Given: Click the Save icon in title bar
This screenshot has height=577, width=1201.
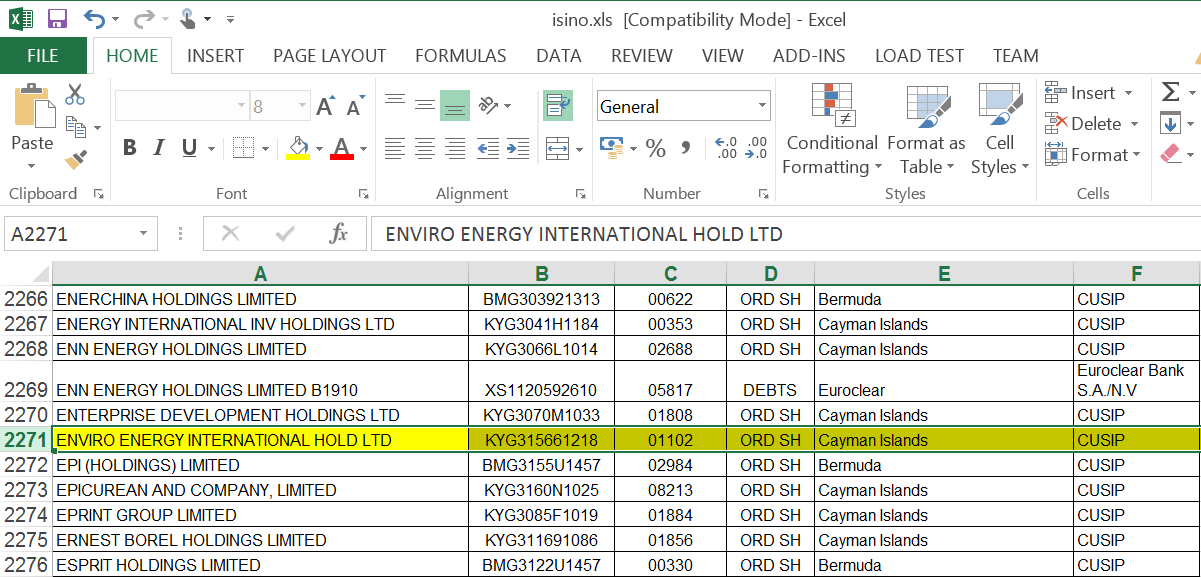Looking at the screenshot, I should click(56, 19).
